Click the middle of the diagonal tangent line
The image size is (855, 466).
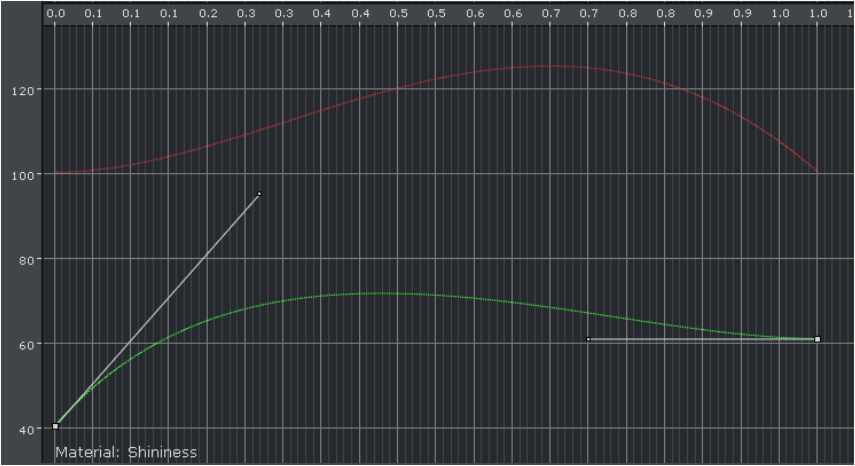(157, 310)
